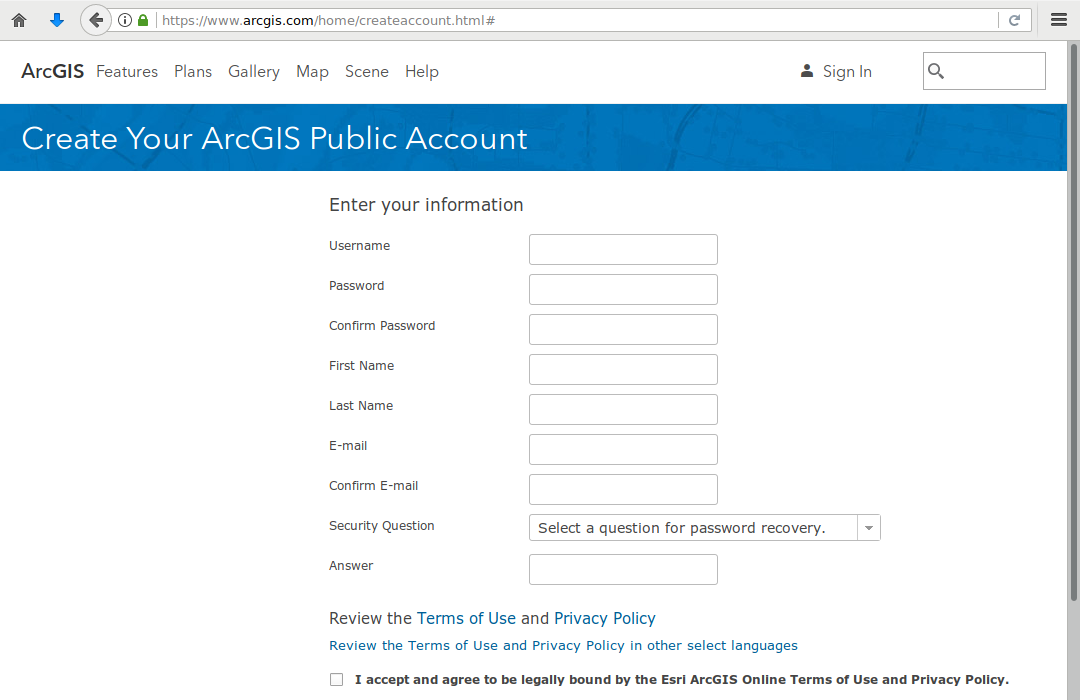Viewport: 1080px width, 700px height.
Task: Check the accept Terms of Use checkbox
Action: (x=336, y=680)
